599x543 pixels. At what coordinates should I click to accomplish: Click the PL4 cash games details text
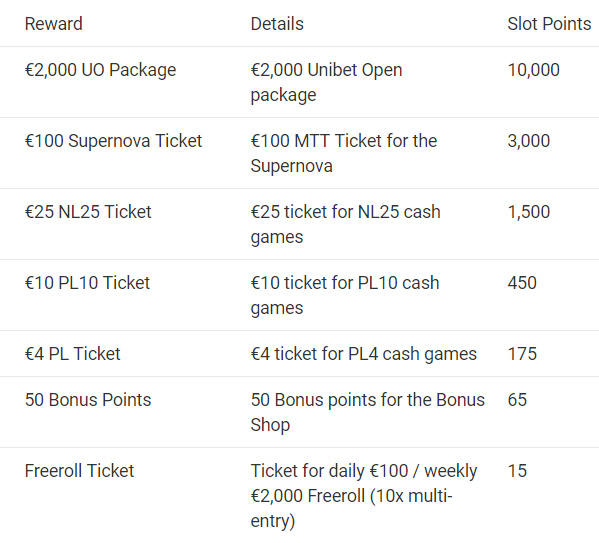pyautogui.click(x=364, y=354)
